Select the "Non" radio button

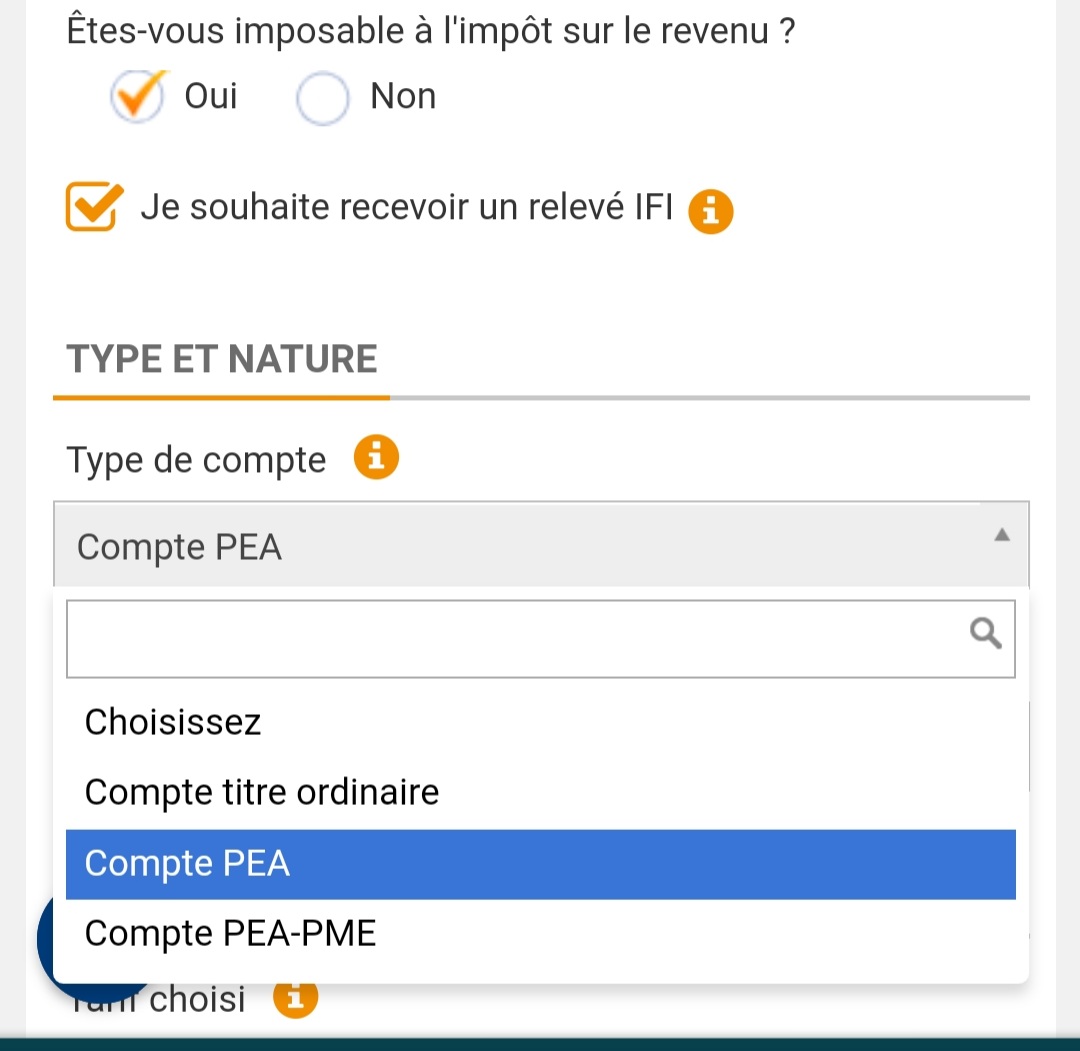[x=323, y=98]
